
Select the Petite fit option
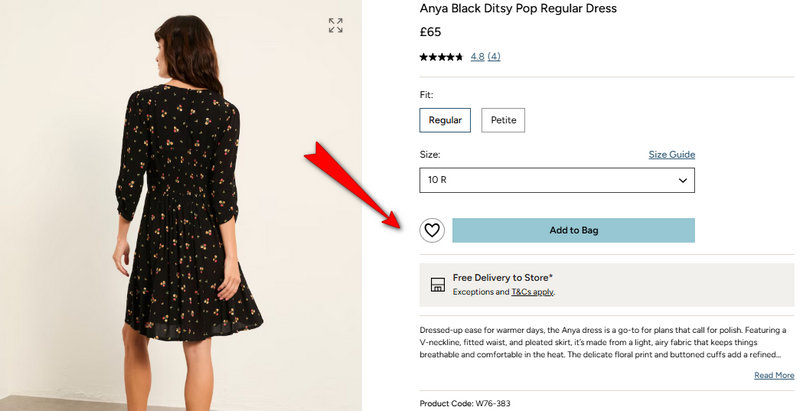click(x=503, y=120)
